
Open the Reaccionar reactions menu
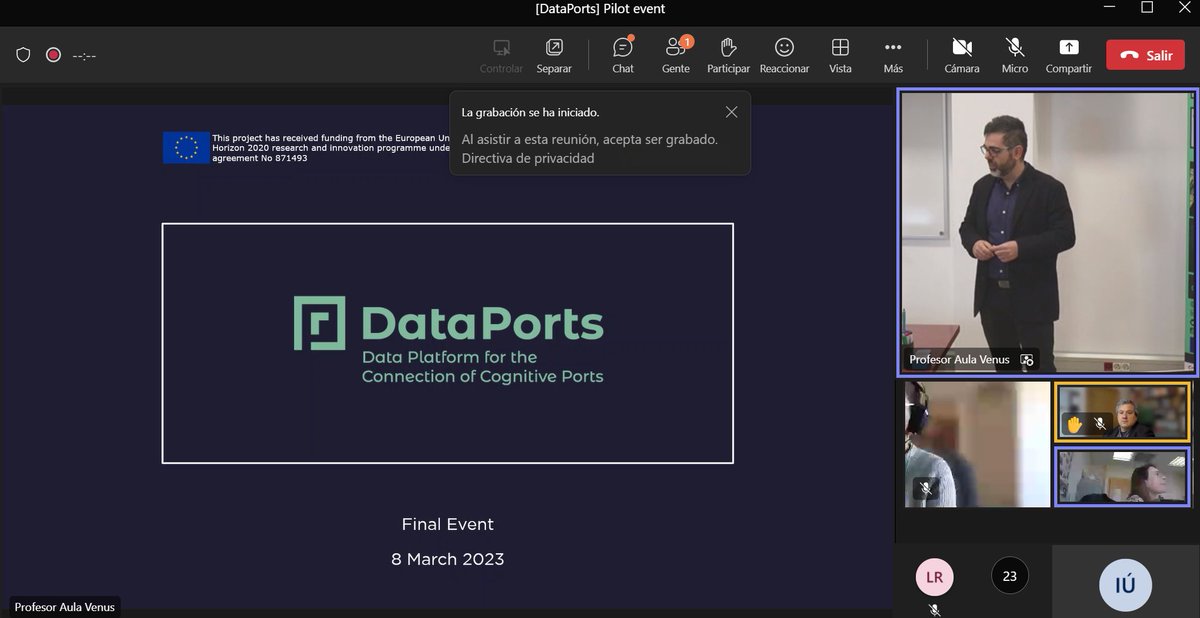point(784,55)
